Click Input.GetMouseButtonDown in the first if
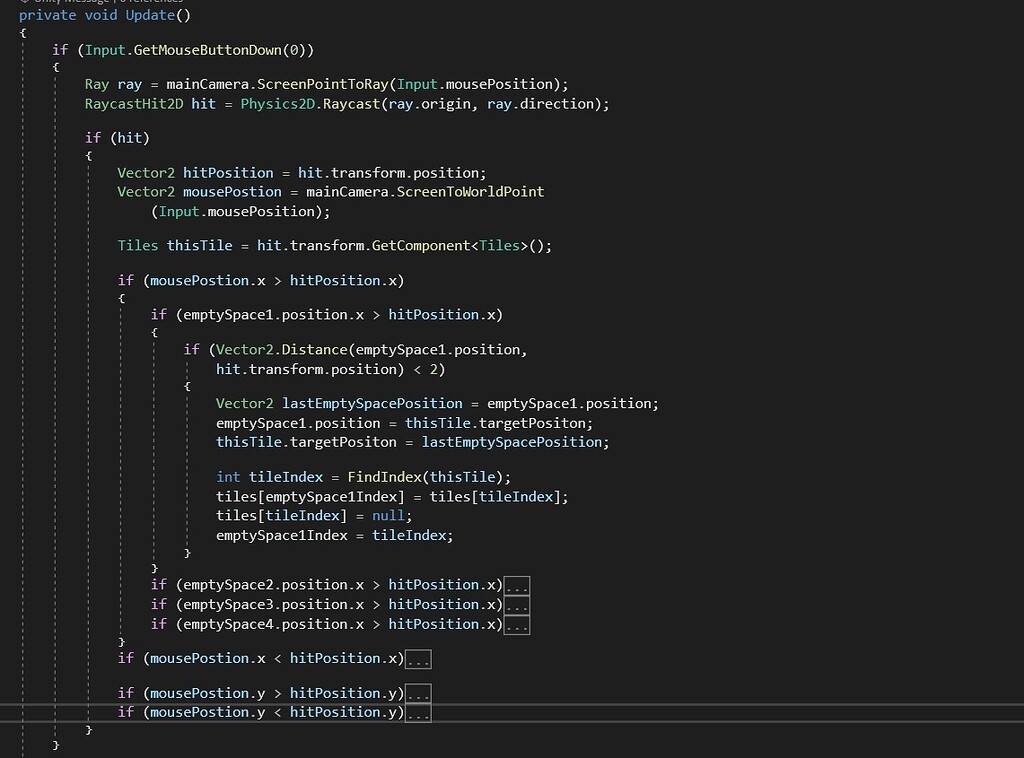Viewport: 1024px width, 758px height. click(x=185, y=49)
